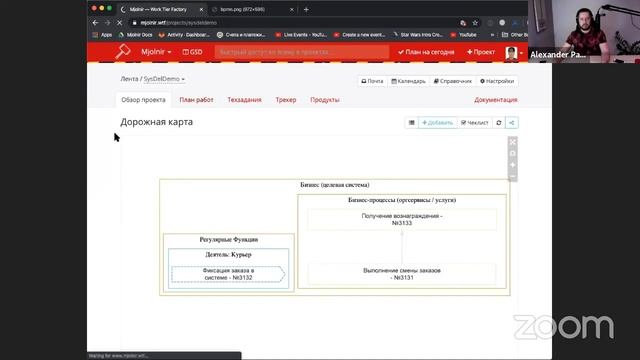The width and height of the screenshot is (640, 360).
Task: Open the user avatar menu
Action: (x=513, y=53)
